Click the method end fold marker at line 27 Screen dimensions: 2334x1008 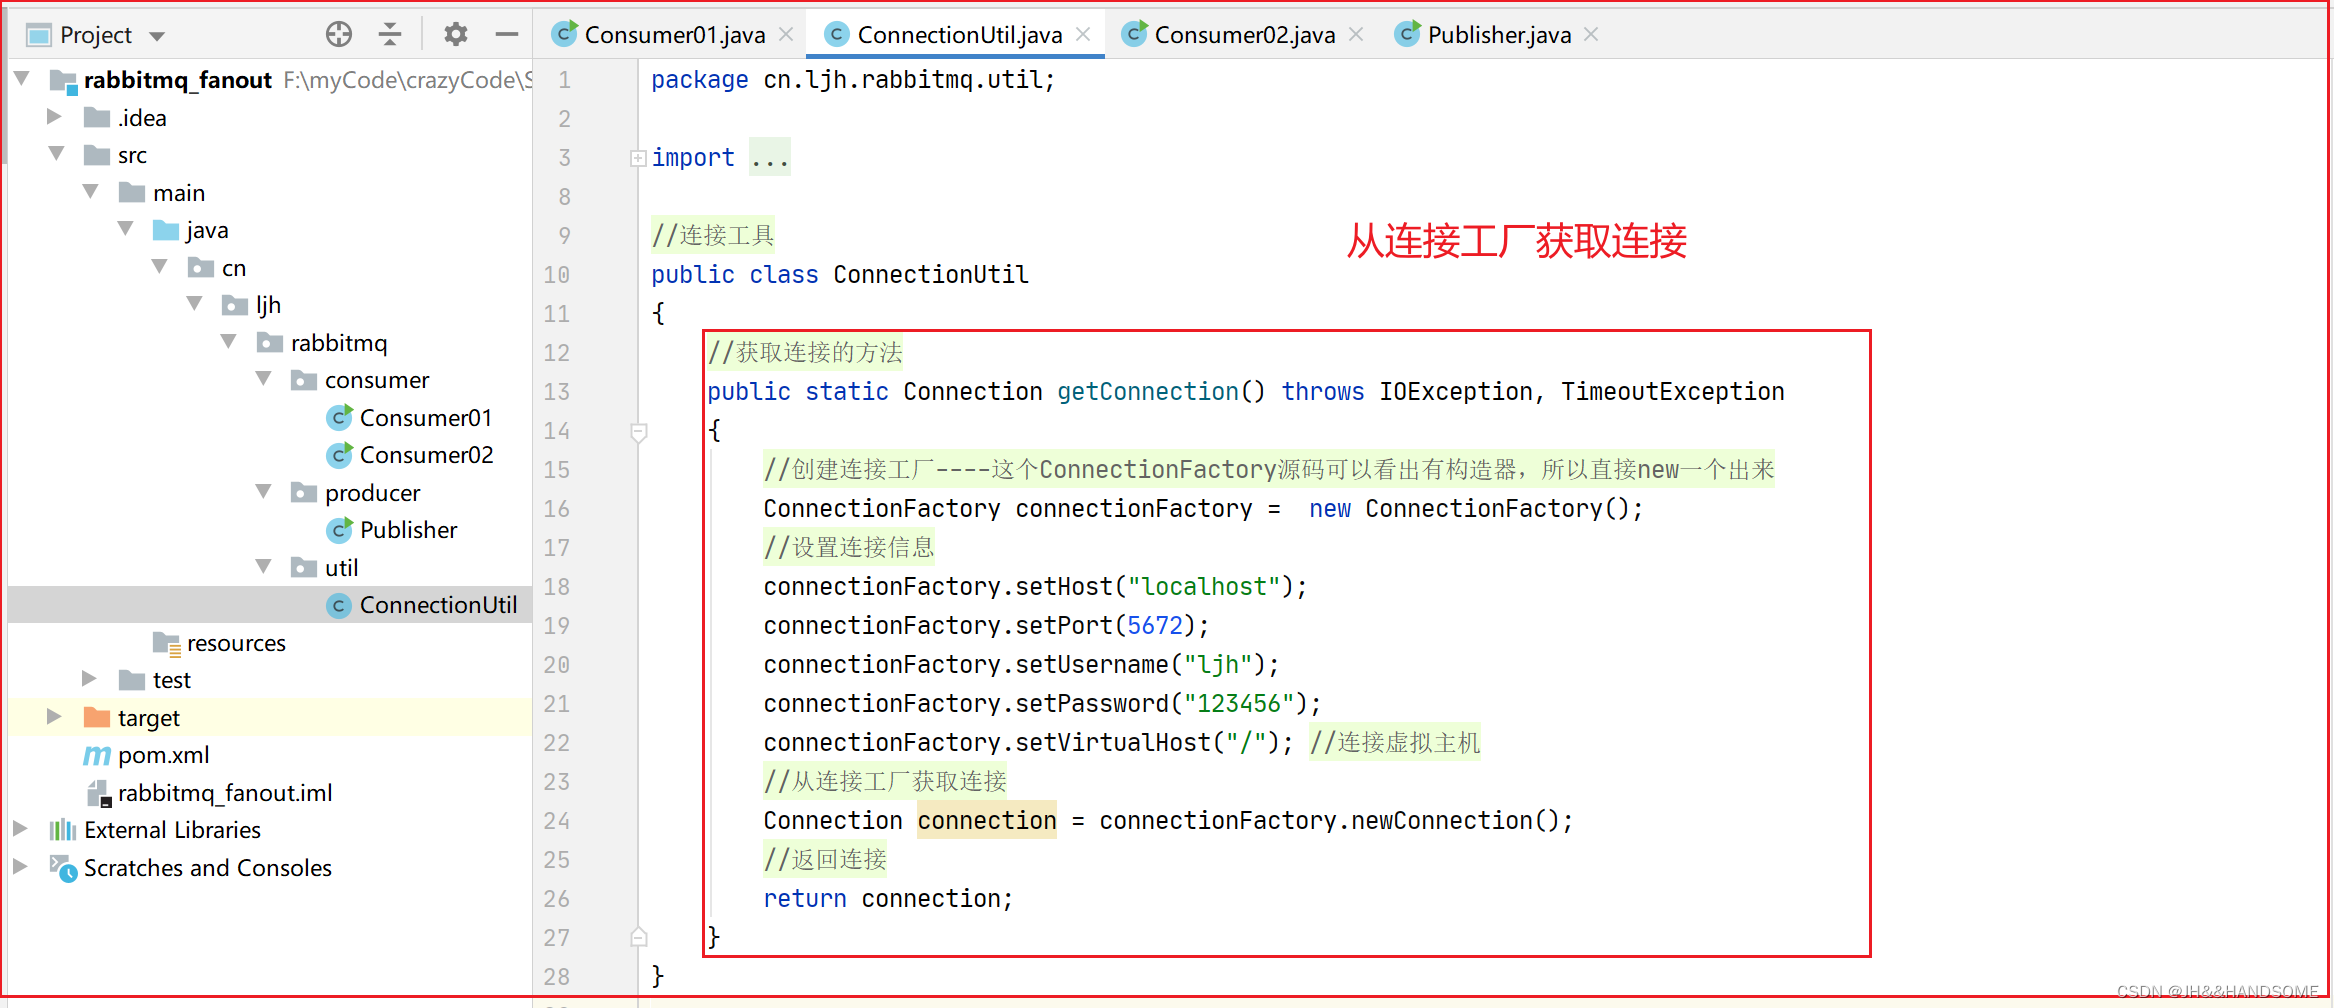[x=639, y=937]
